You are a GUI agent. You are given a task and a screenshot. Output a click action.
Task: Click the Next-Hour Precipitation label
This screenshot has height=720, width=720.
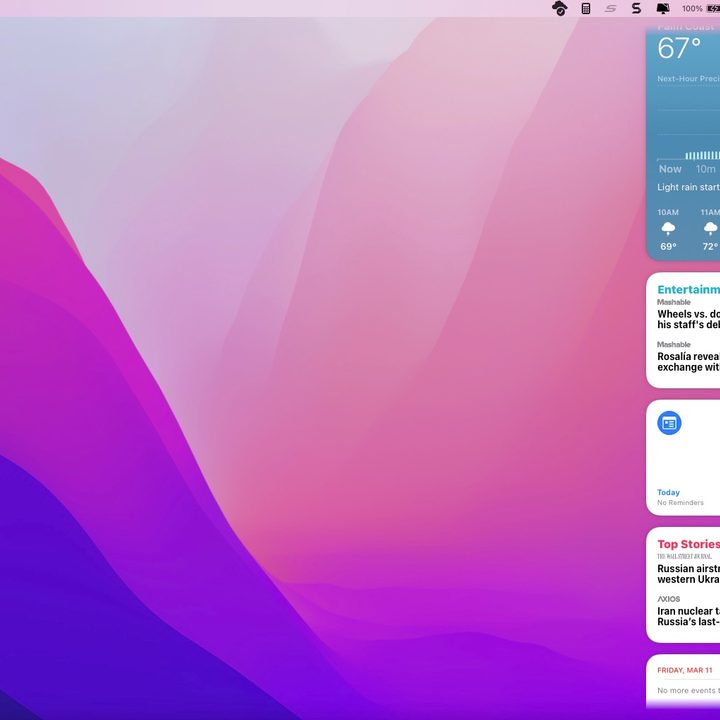click(688, 79)
